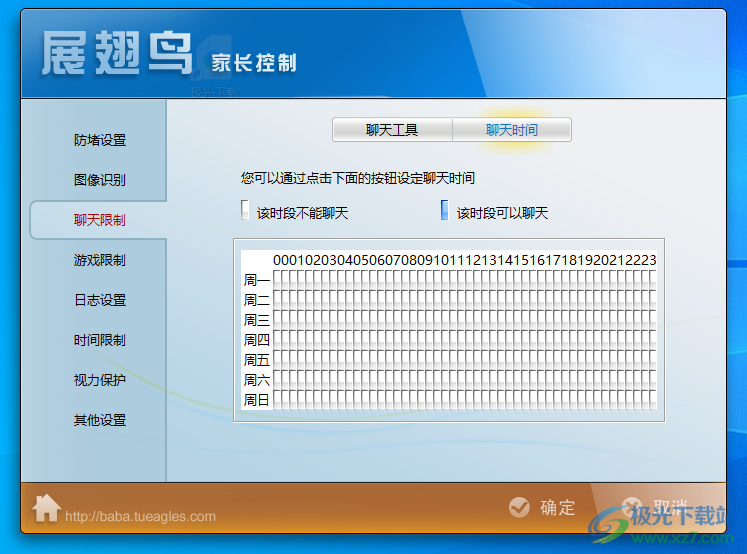This screenshot has height=554, width=747.
Task: Toggle the first 00 hour cell for 周三
Action: 278,320
